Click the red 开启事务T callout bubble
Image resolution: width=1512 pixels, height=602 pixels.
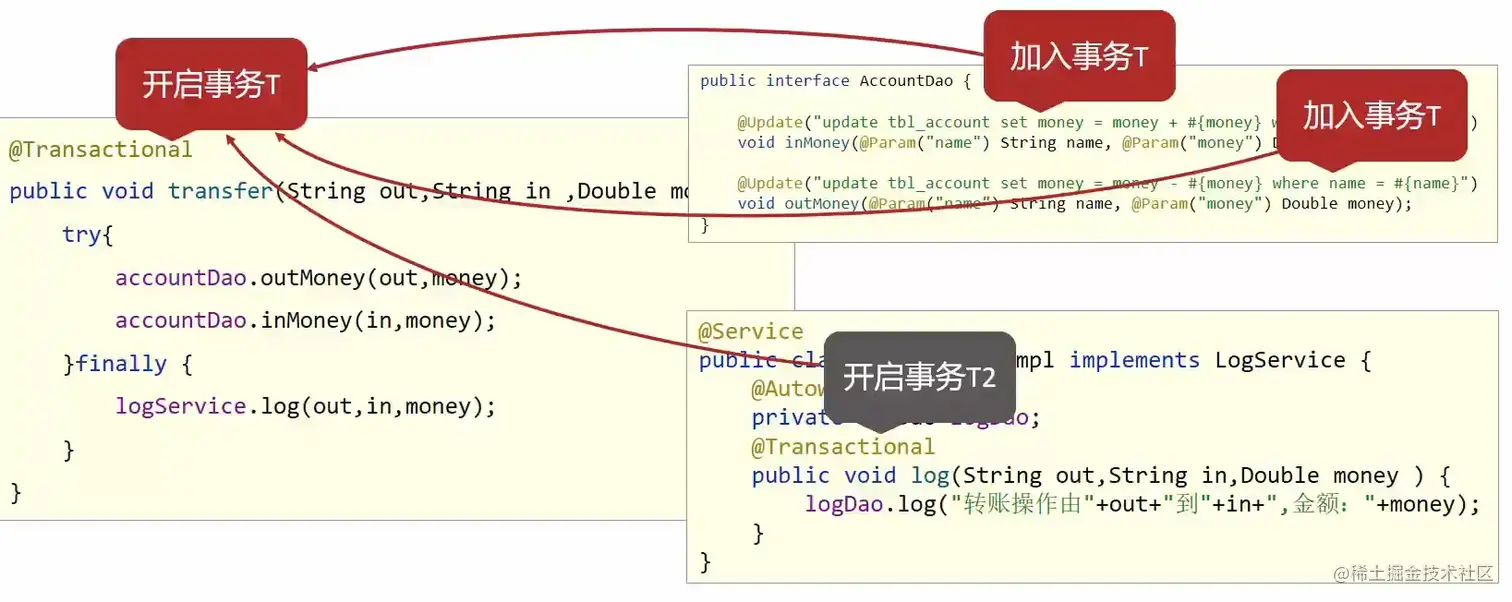tap(211, 84)
